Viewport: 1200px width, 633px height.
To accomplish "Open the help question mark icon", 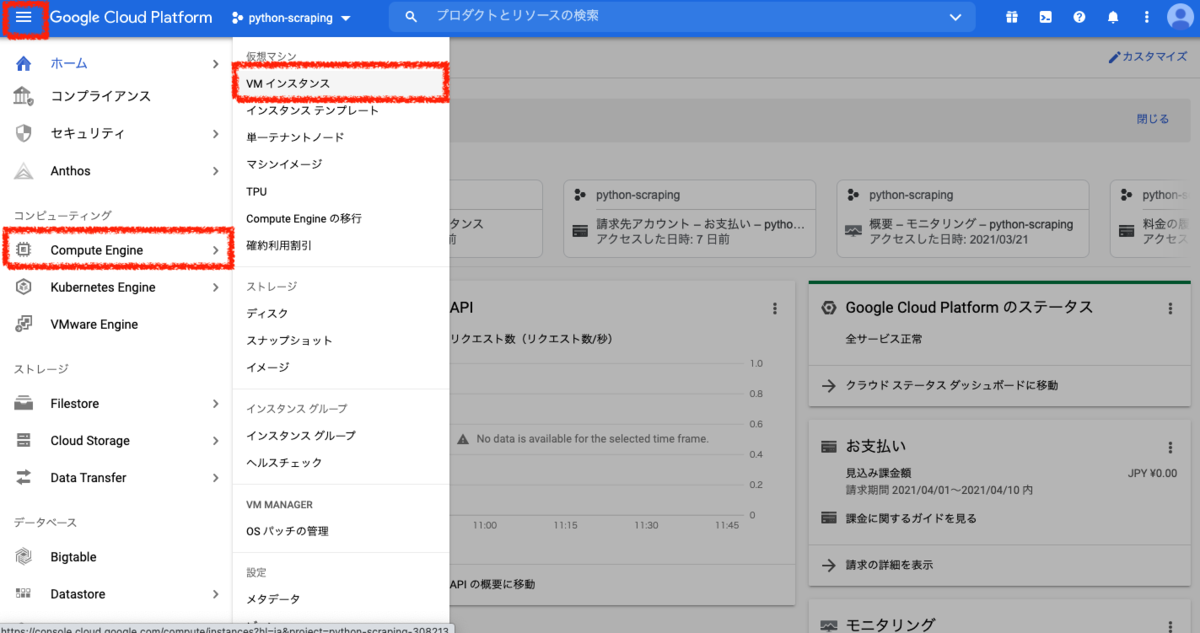I will coord(1079,17).
